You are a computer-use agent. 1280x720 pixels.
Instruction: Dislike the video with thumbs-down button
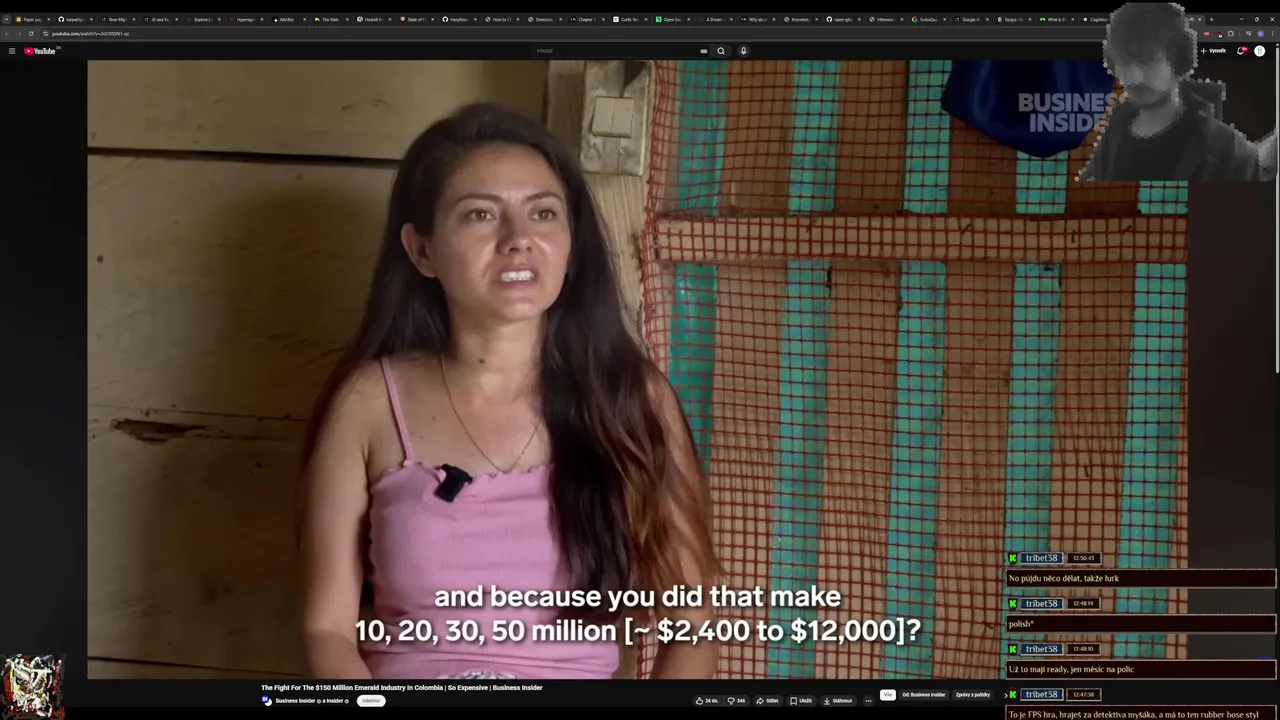pyautogui.click(x=737, y=701)
